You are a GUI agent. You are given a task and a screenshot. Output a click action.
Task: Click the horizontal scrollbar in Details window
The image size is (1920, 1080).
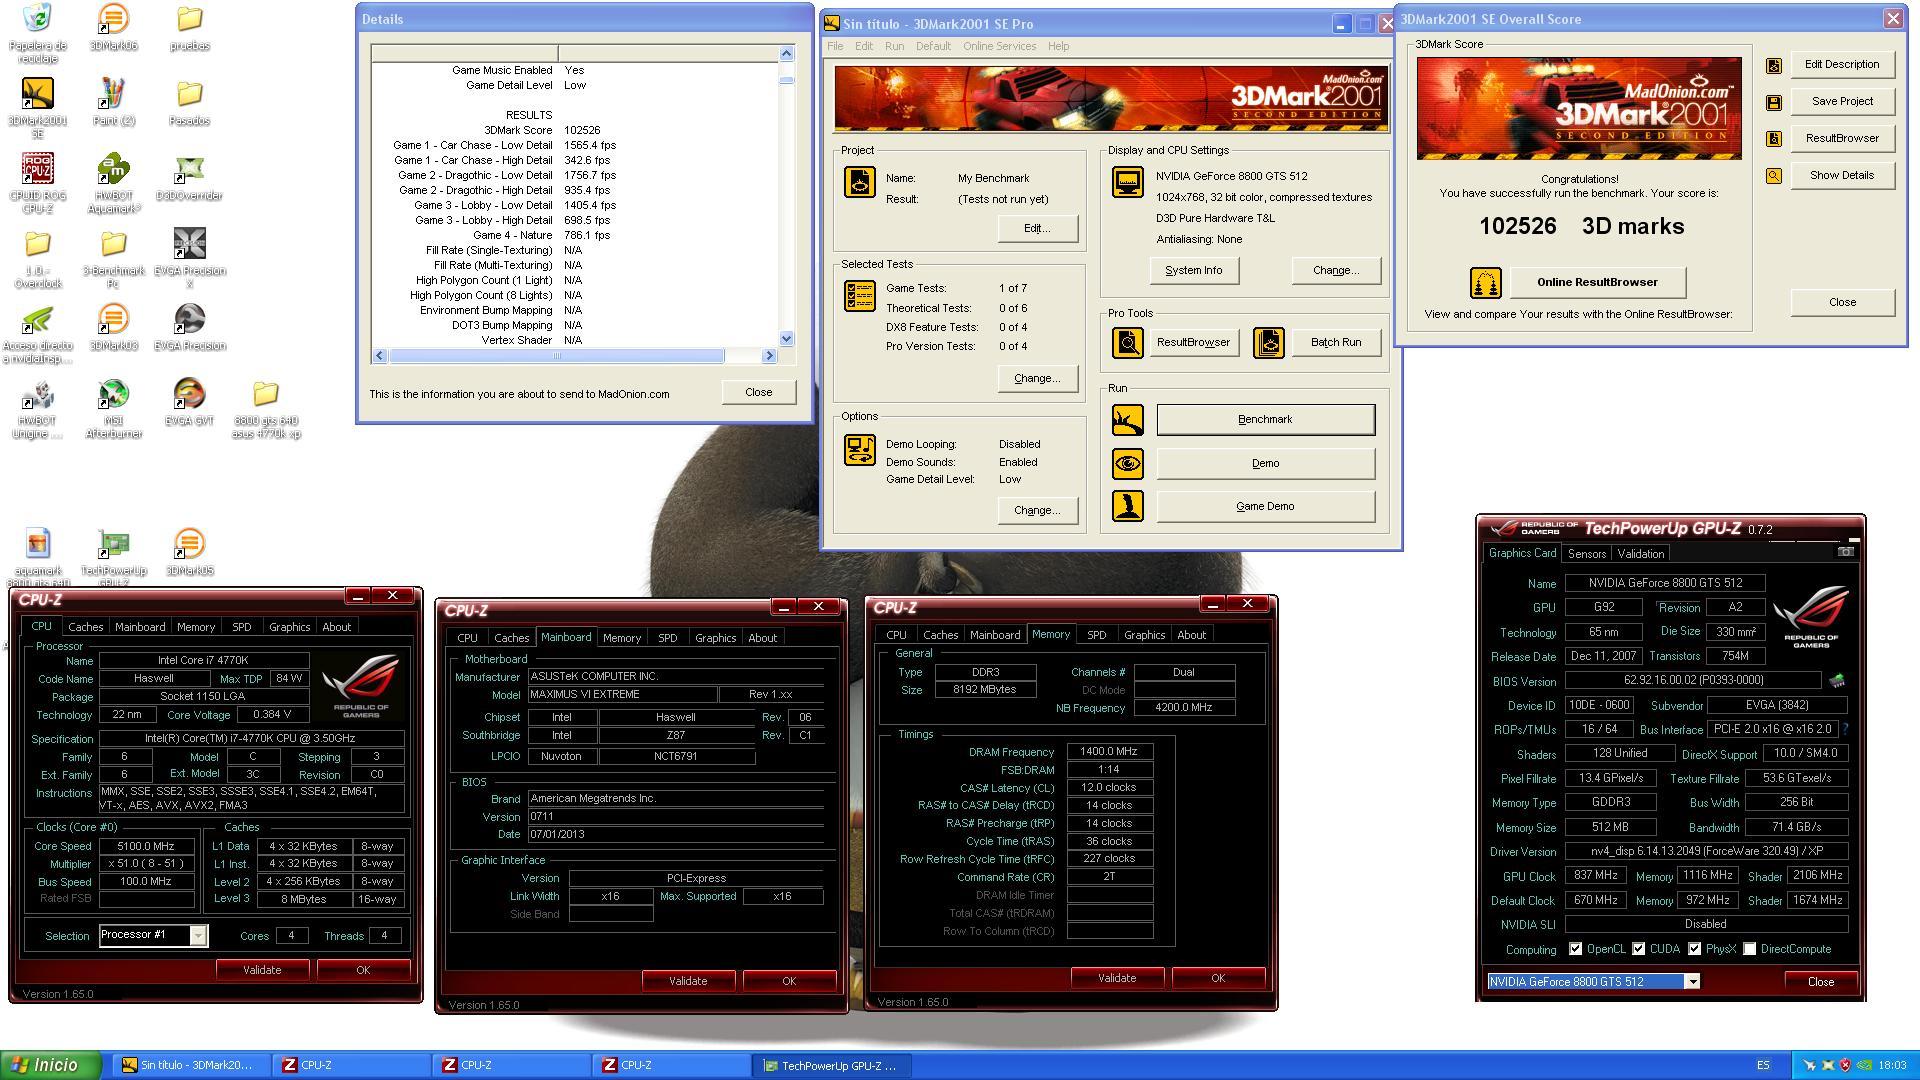[x=556, y=356]
